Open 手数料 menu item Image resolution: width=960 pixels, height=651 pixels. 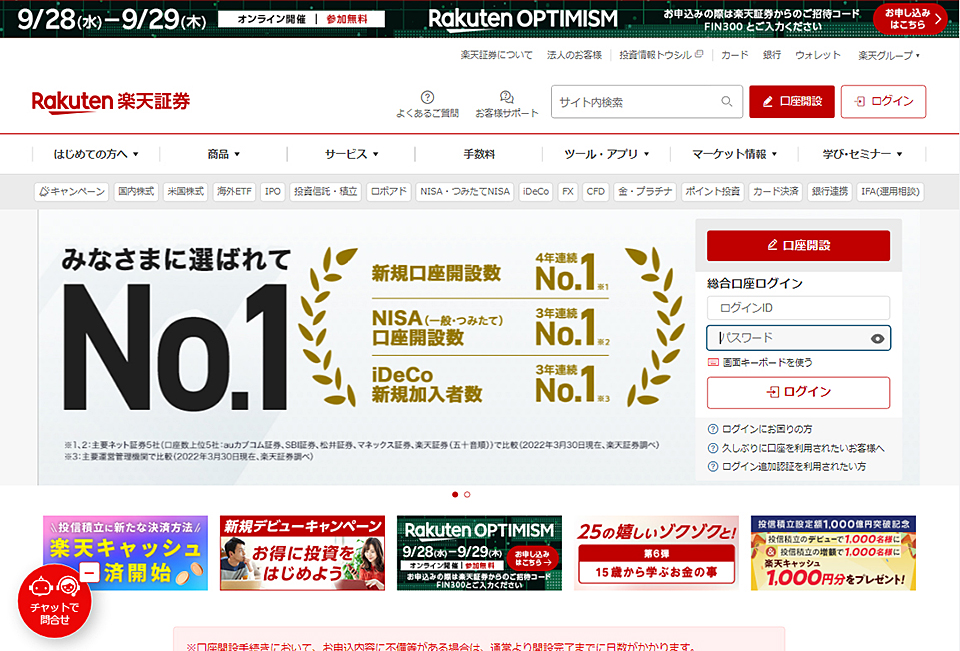click(479, 154)
